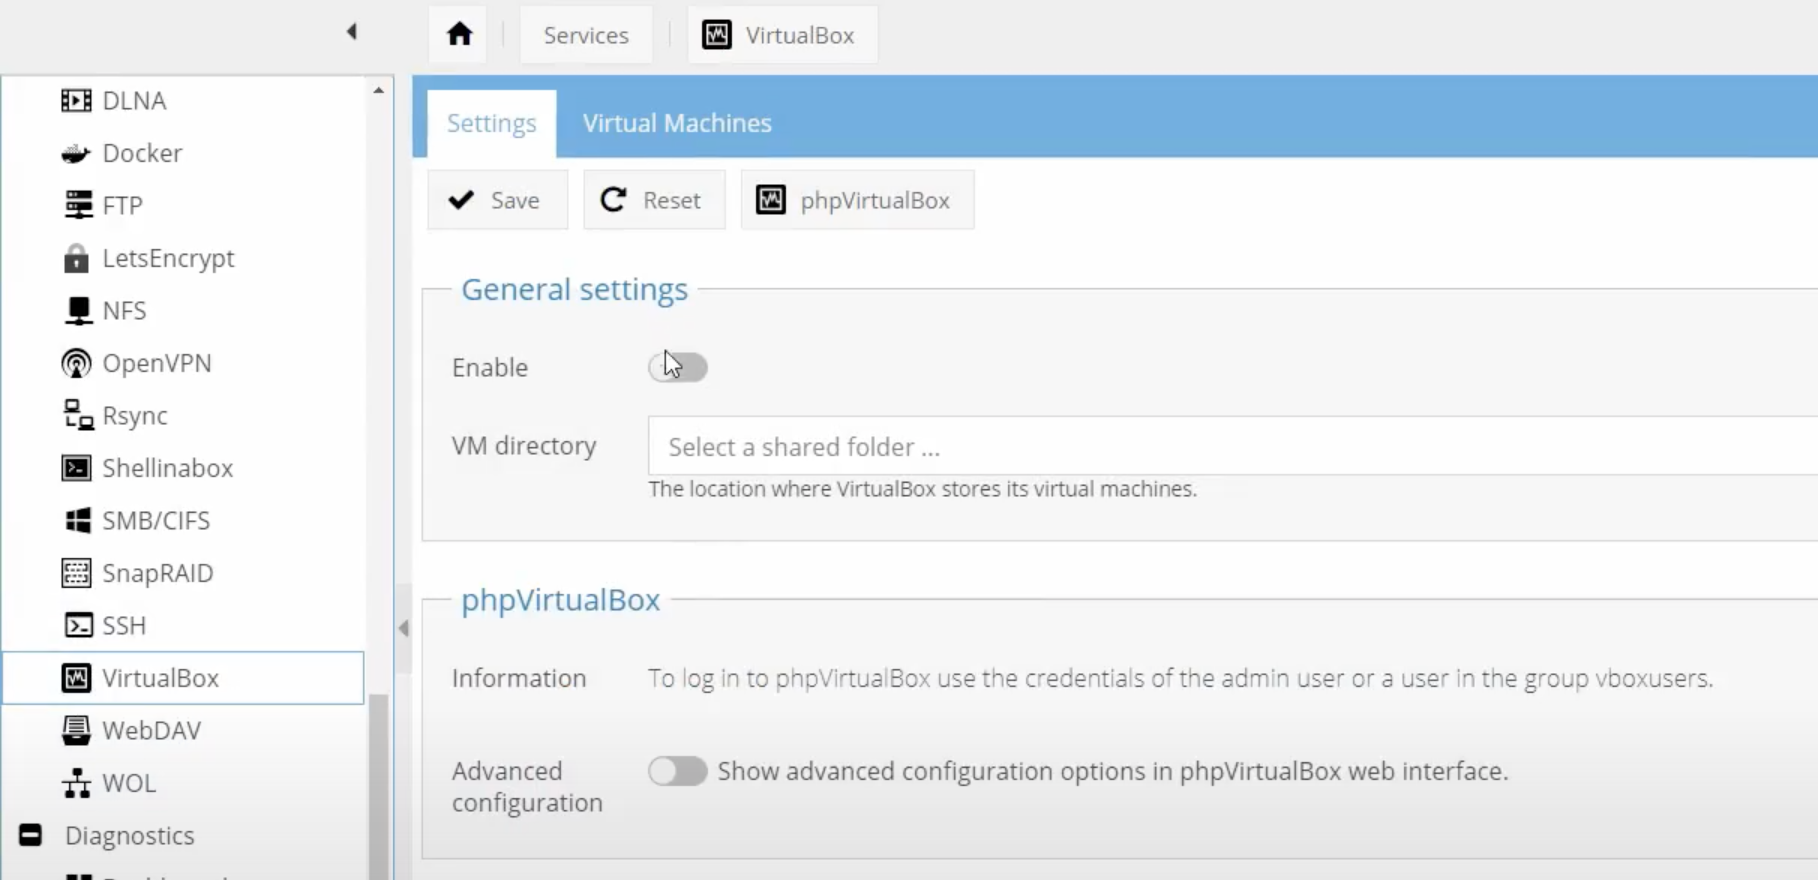Toggle the Advanced configuration switch
The height and width of the screenshot is (880, 1818).
pyautogui.click(x=677, y=771)
